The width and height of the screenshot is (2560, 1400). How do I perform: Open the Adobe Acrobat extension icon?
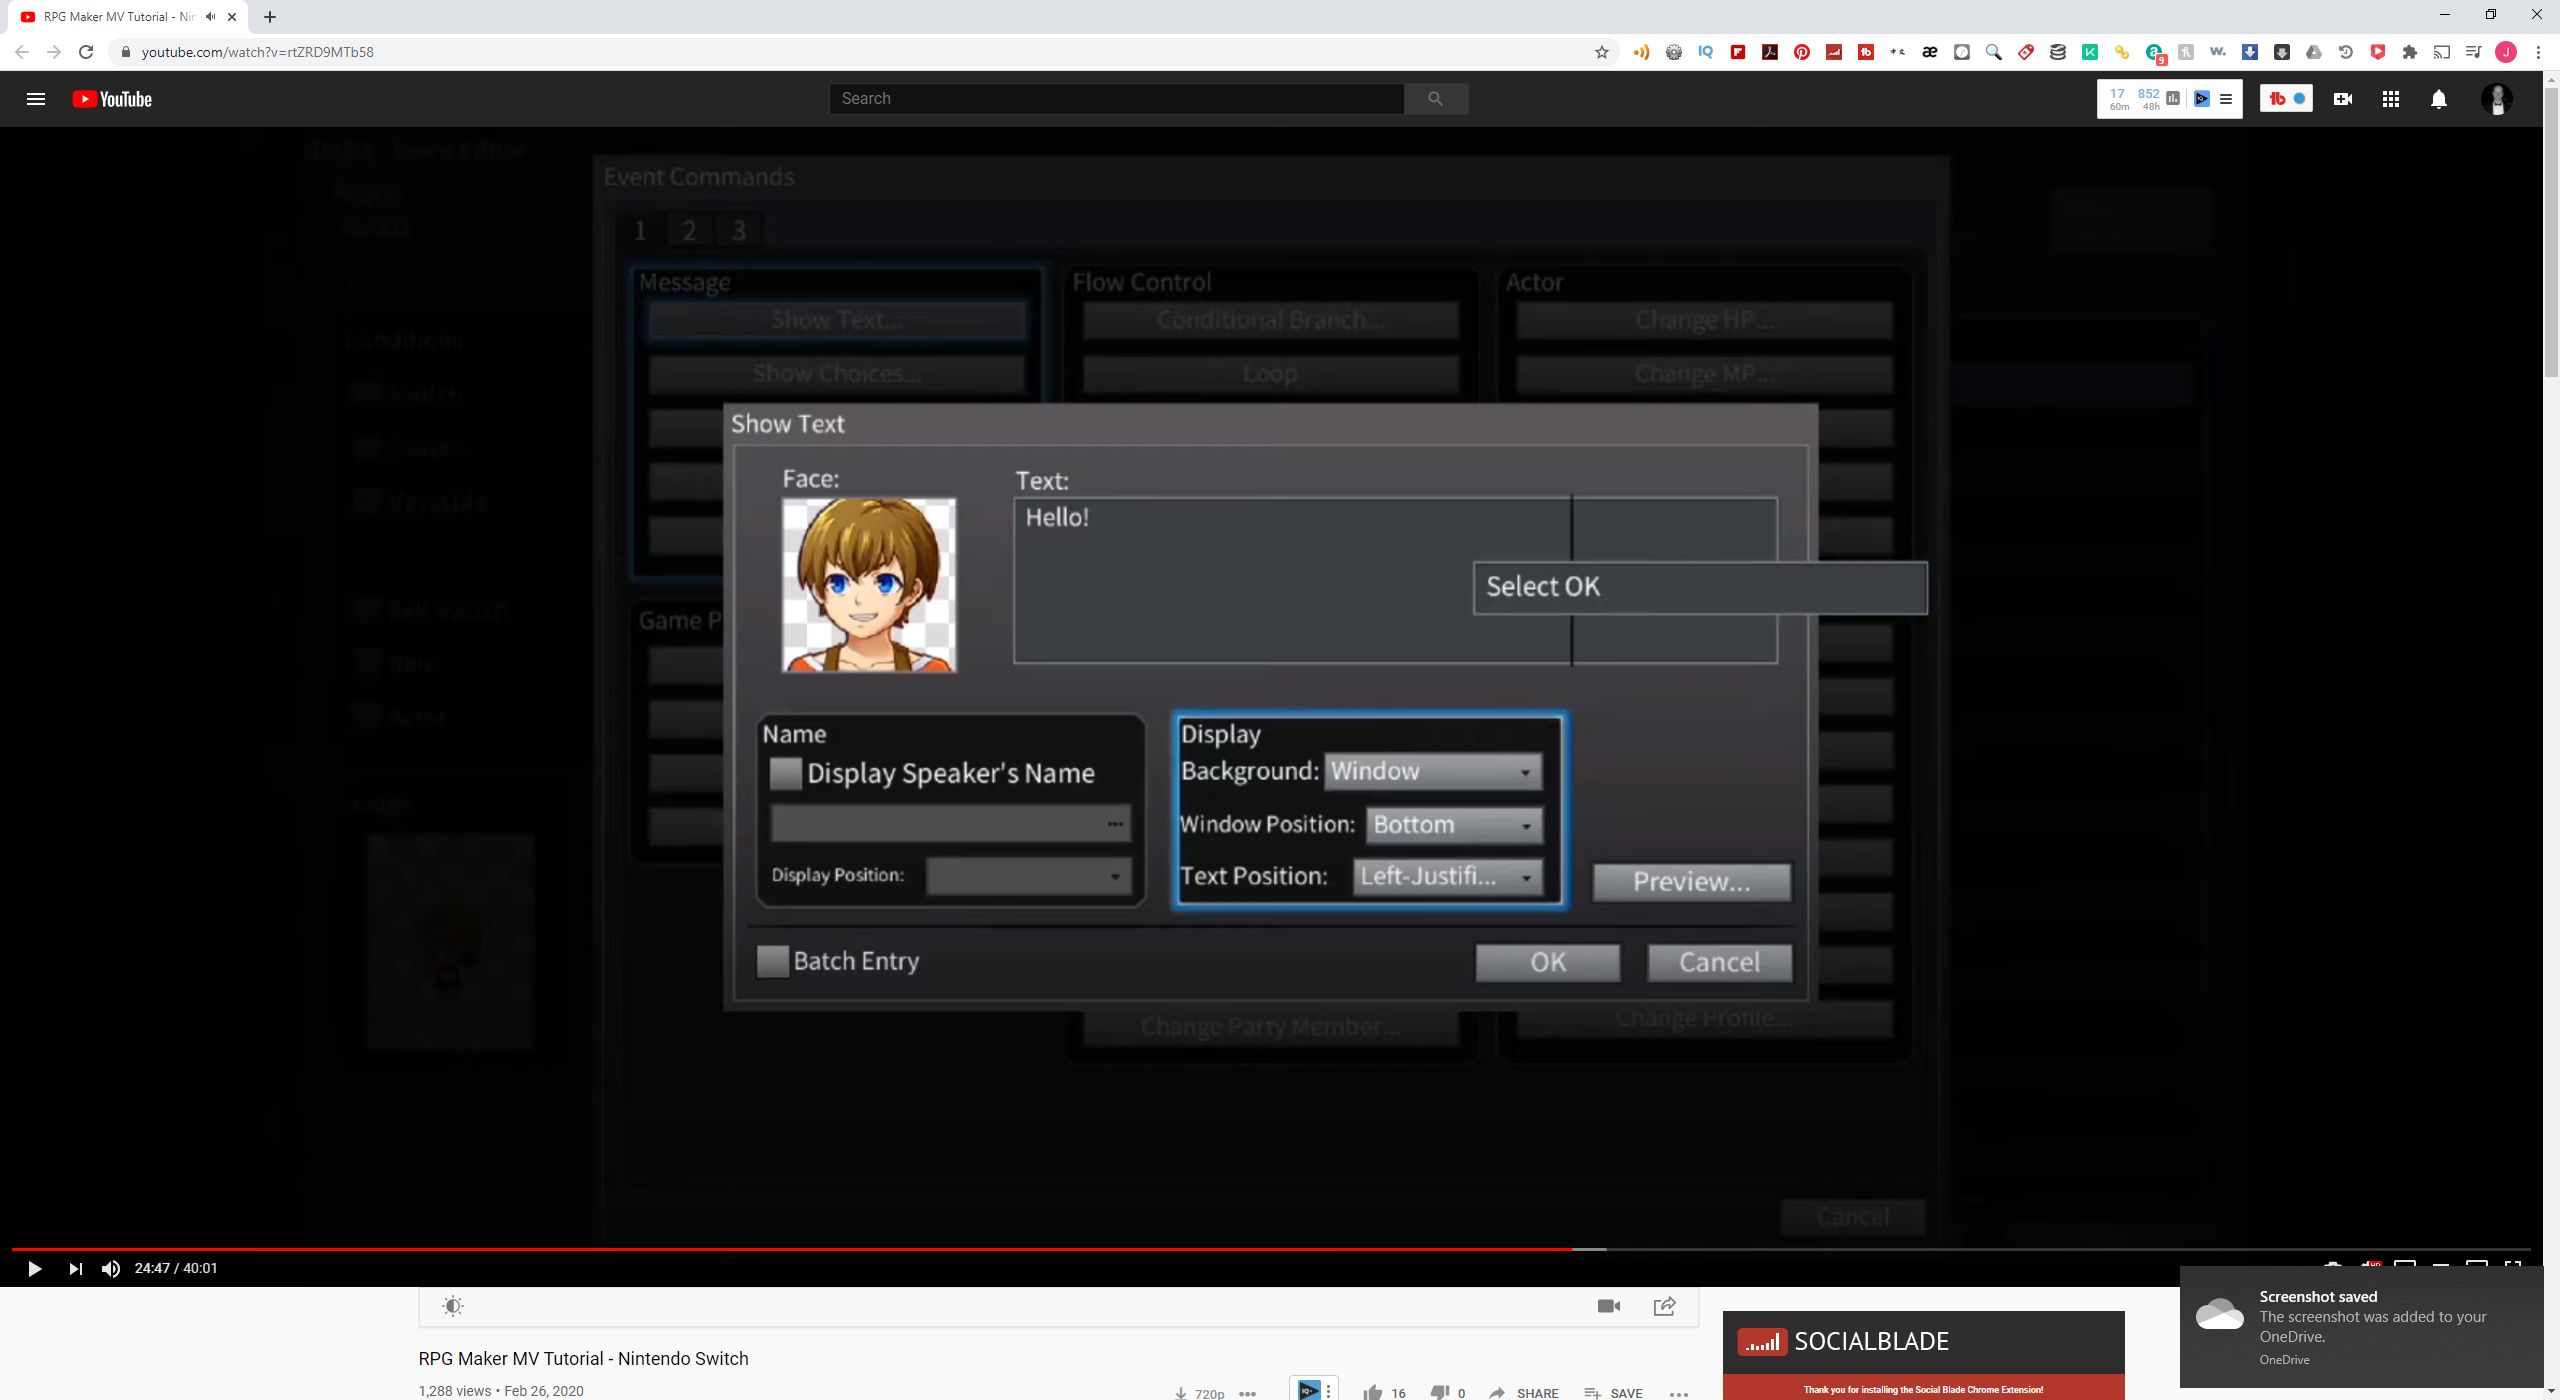(x=1770, y=52)
